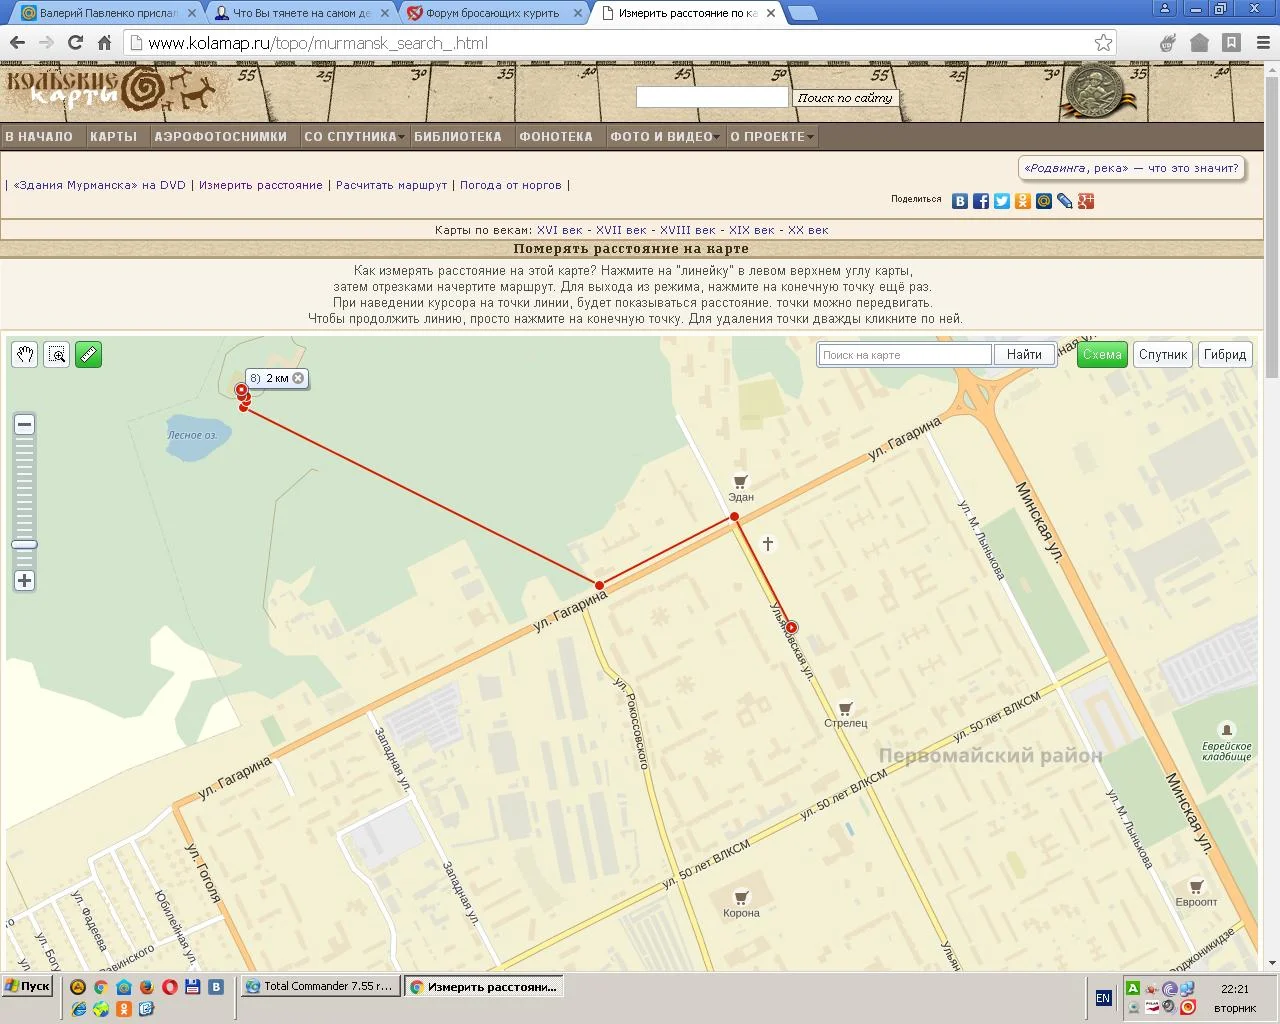Open the Кольские карты site logo
This screenshot has width=1280, height=1024.
tap(110, 90)
